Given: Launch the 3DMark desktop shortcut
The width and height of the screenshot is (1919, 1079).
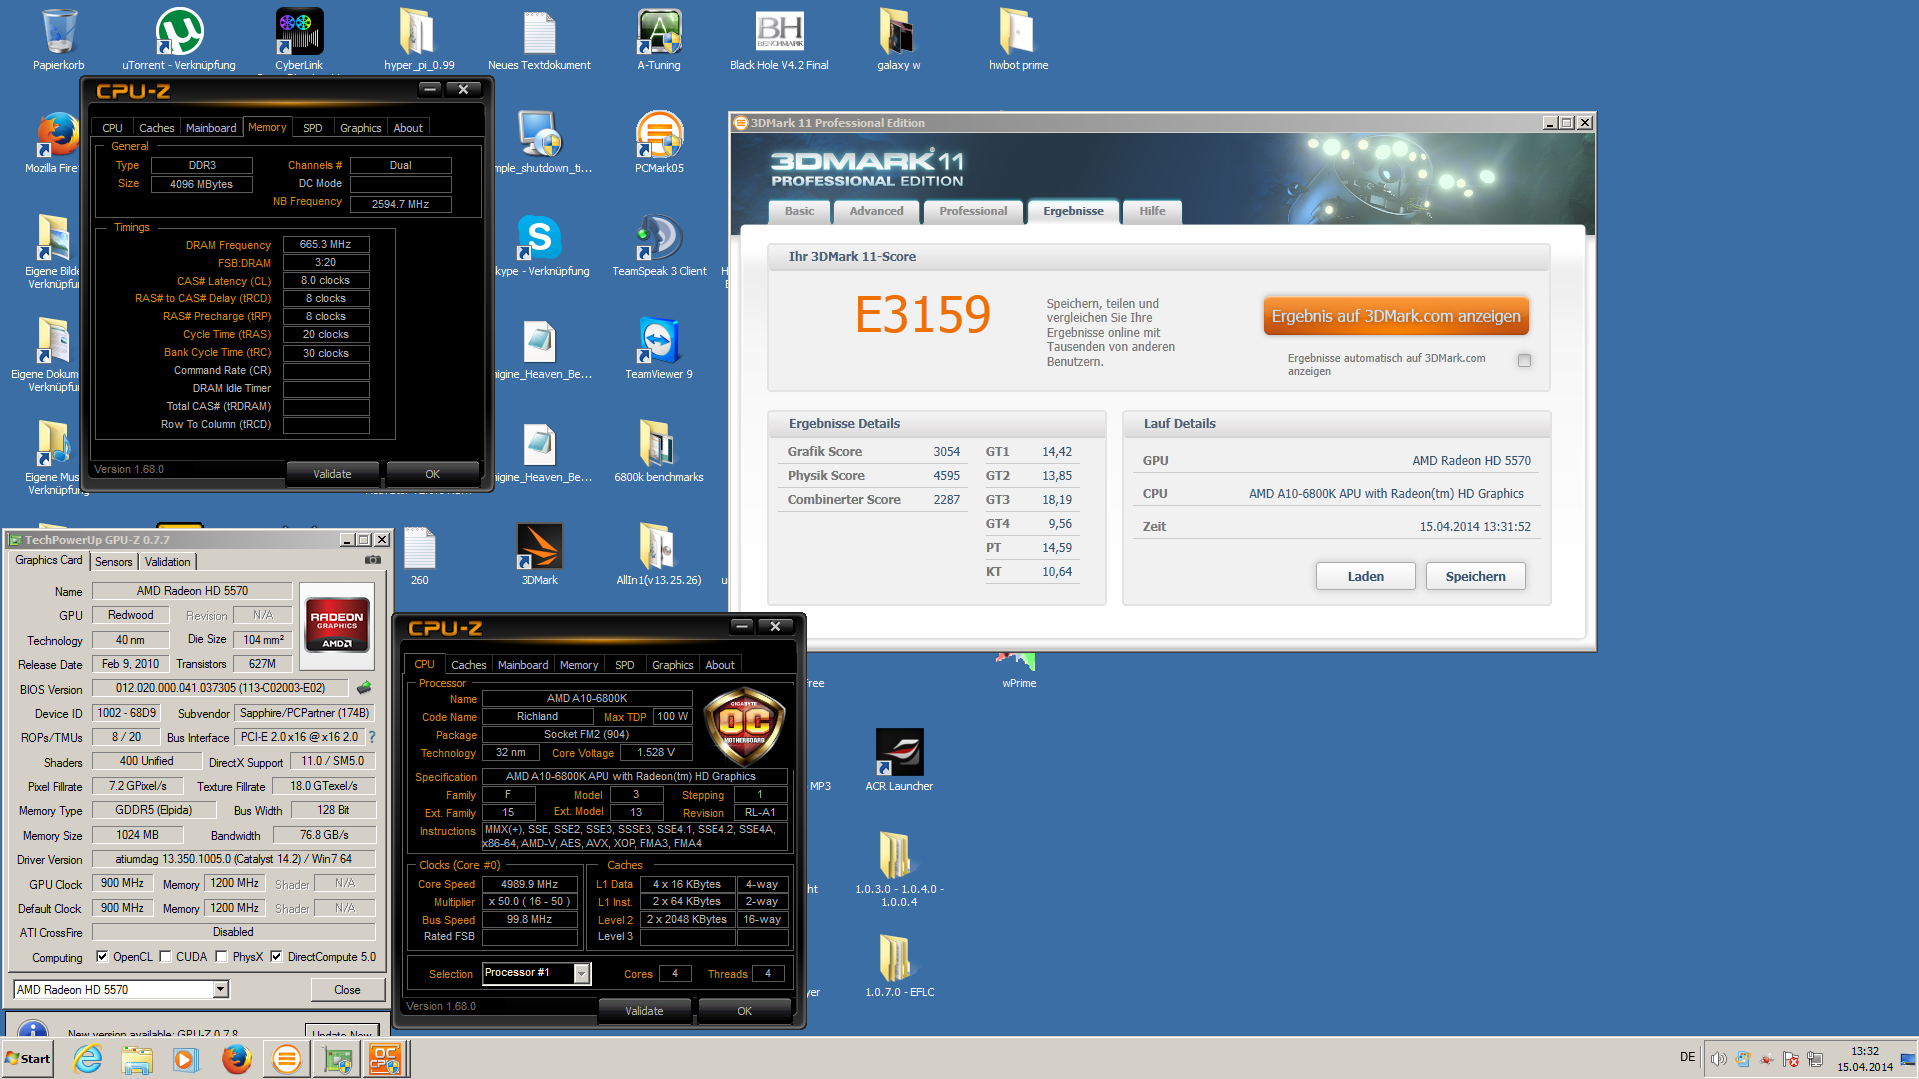Looking at the screenshot, I should (x=539, y=554).
